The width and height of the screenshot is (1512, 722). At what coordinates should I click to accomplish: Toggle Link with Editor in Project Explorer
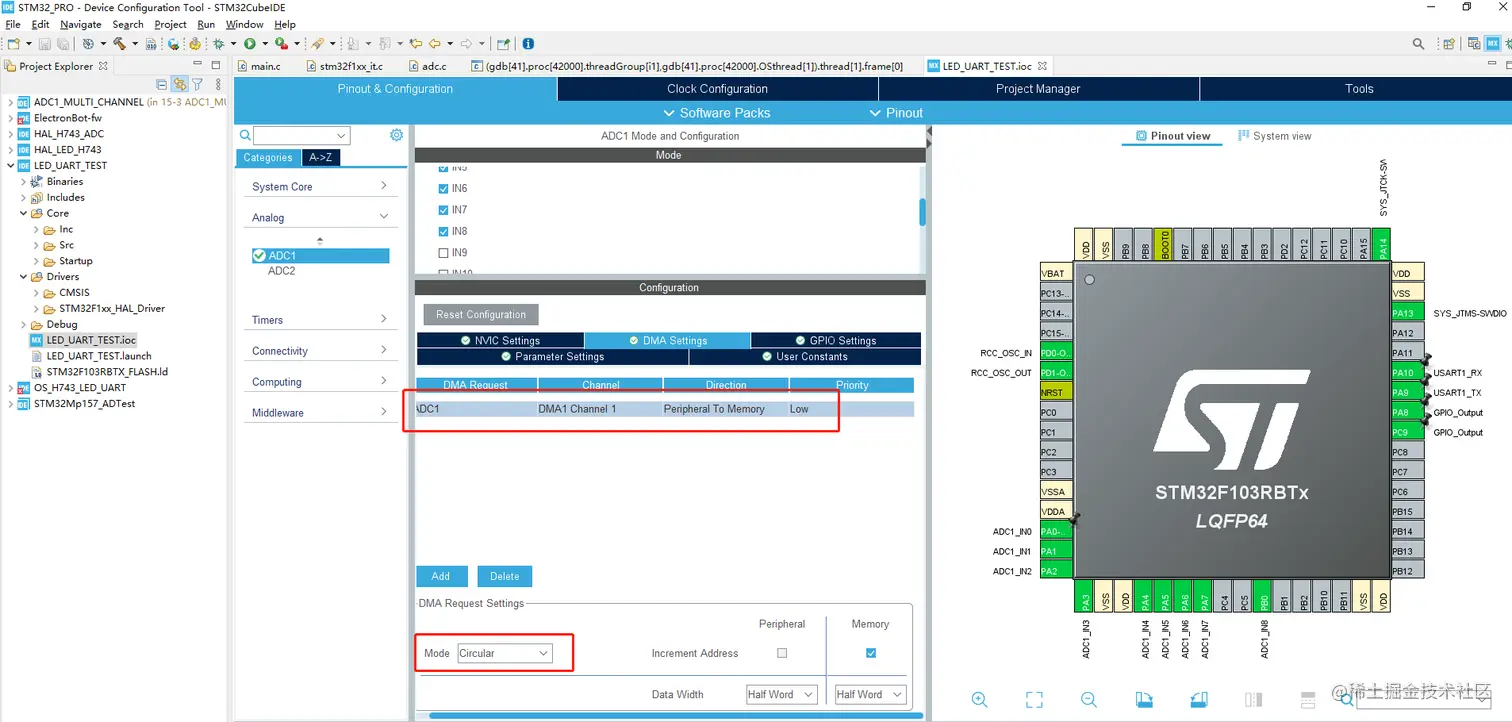[x=179, y=85]
